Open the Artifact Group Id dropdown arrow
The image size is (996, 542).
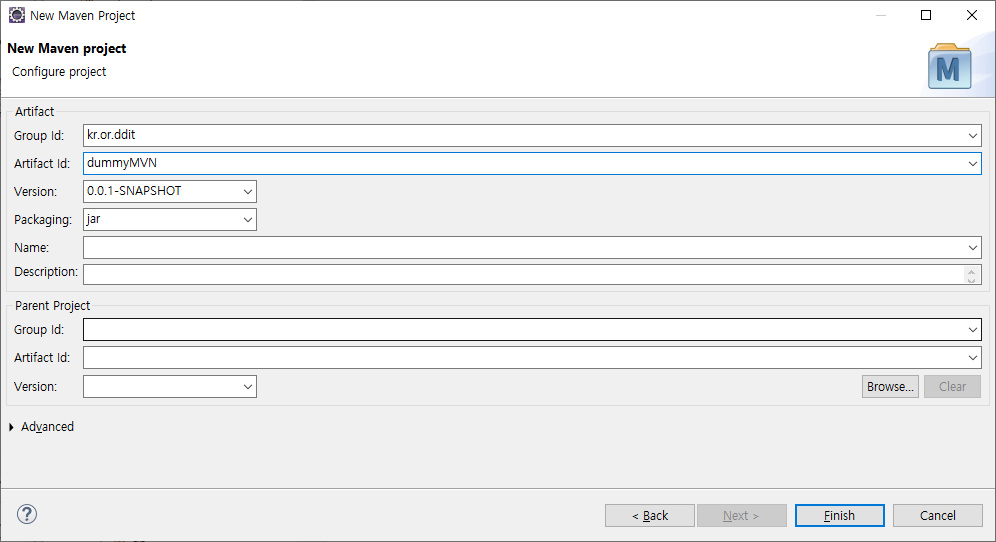tap(972, 135)
